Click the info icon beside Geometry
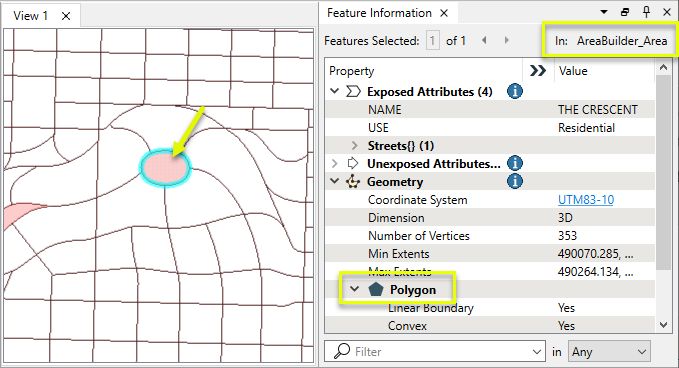 tap(514, 181)
